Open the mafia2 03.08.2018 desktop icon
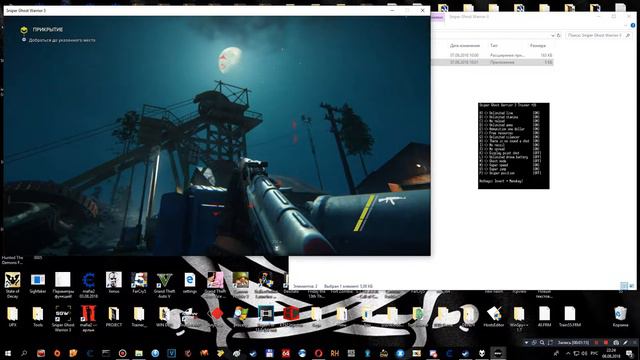 88,284
